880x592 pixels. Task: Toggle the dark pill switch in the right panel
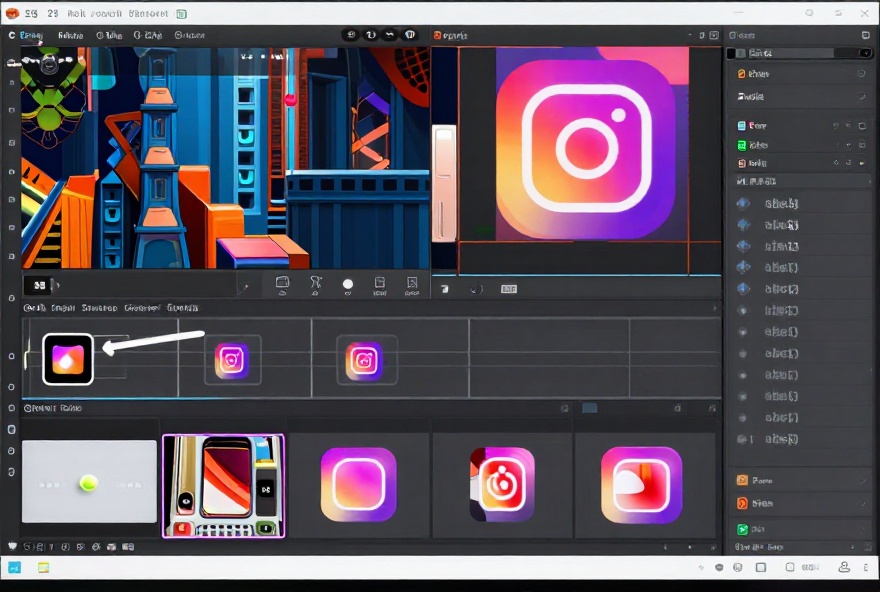865,53
